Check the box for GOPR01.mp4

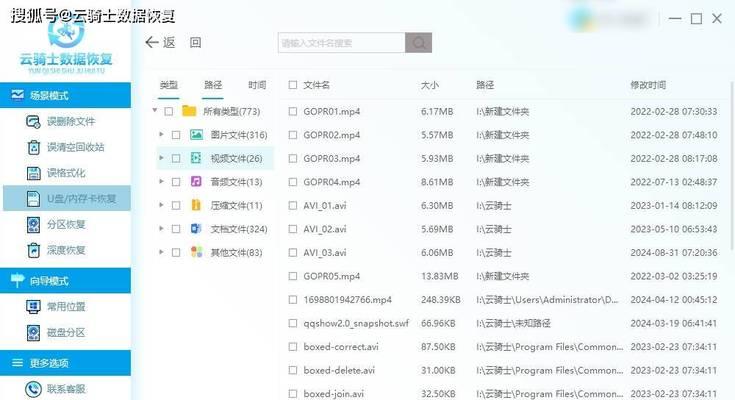292,112
